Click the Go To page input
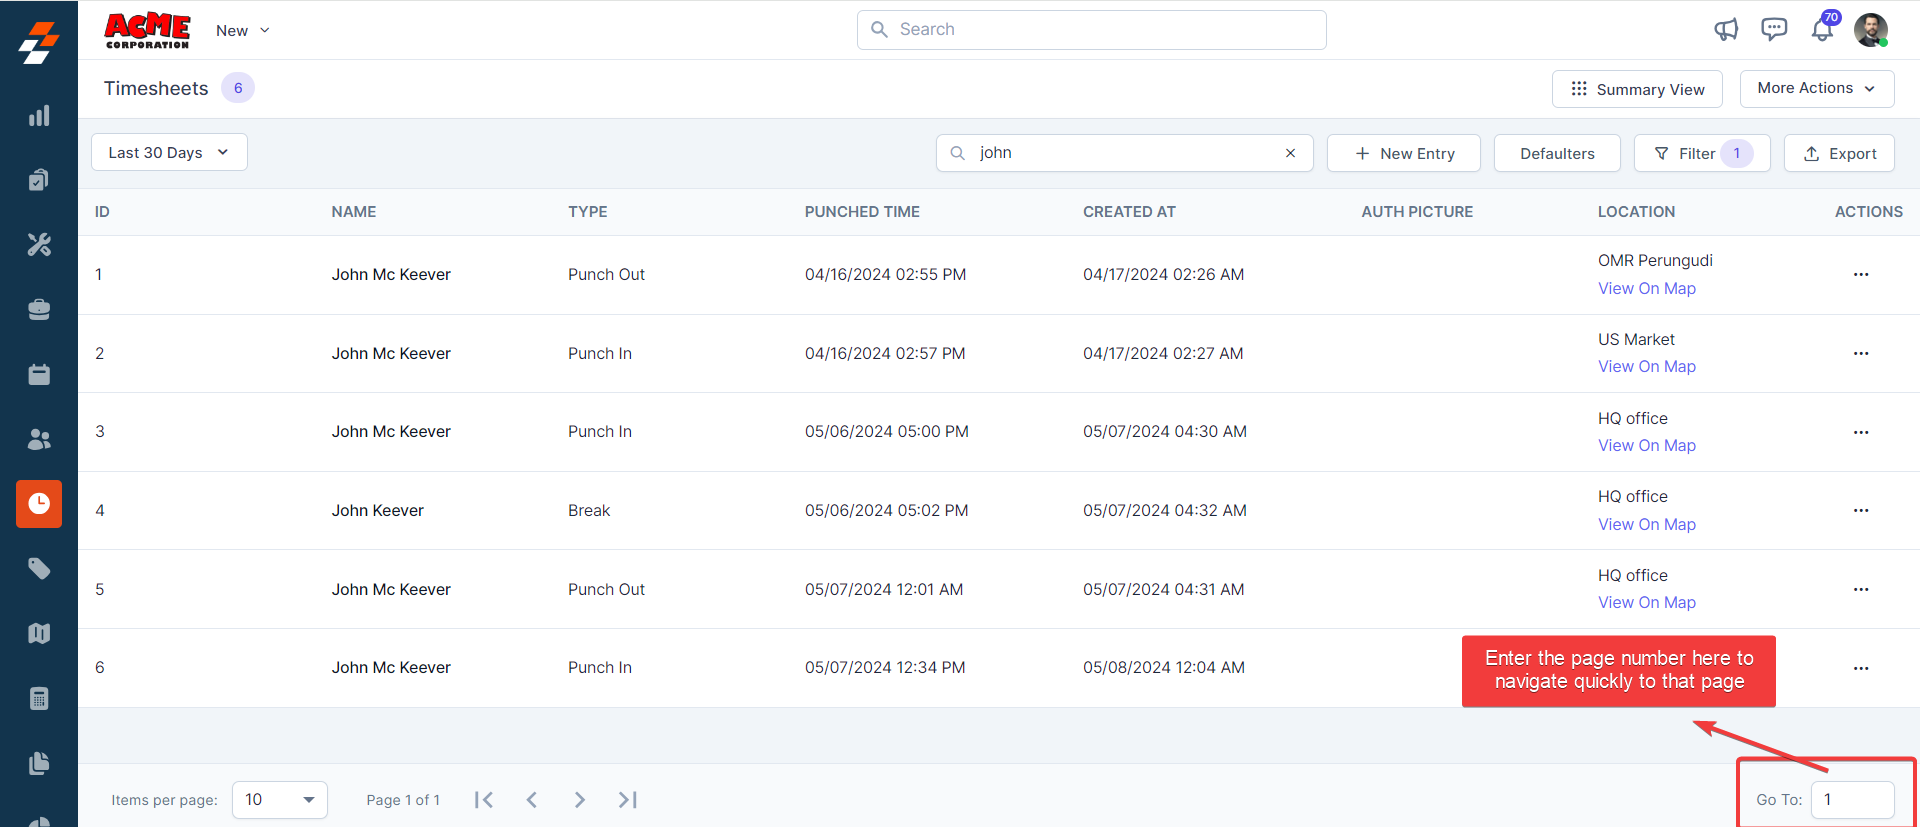 pyautogui.click(x=1852, y=800)
